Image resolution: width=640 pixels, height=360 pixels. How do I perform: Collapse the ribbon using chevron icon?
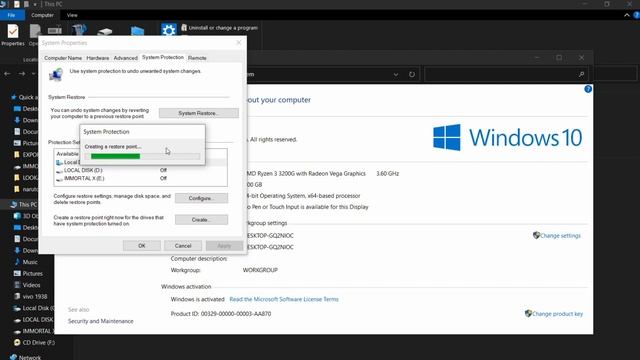tap(627, 15)
